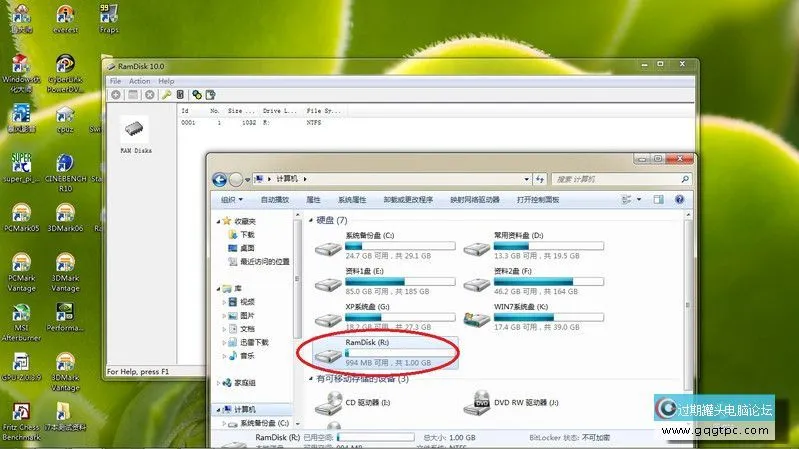
Task: Click the green gears icon in RamDisk toolbar
Action: (x=197, y=95)
